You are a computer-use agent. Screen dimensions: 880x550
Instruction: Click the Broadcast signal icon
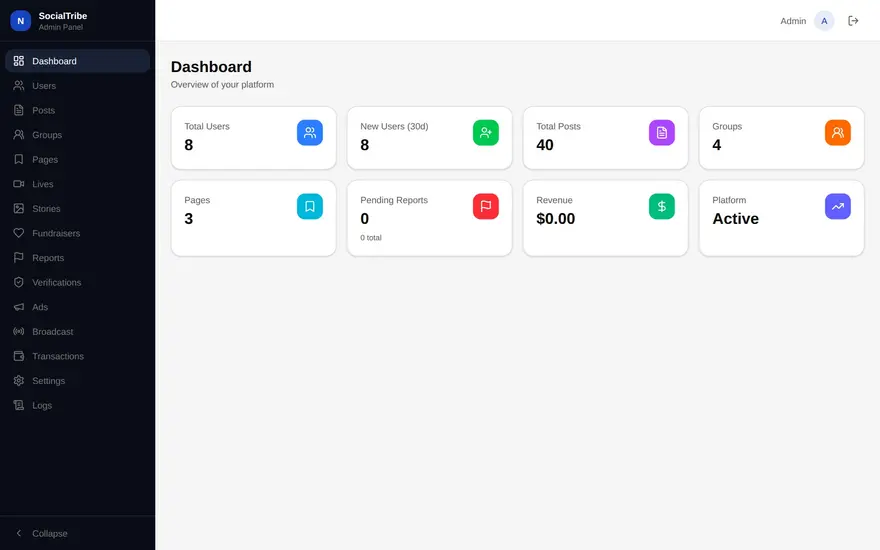pos(19,331)
